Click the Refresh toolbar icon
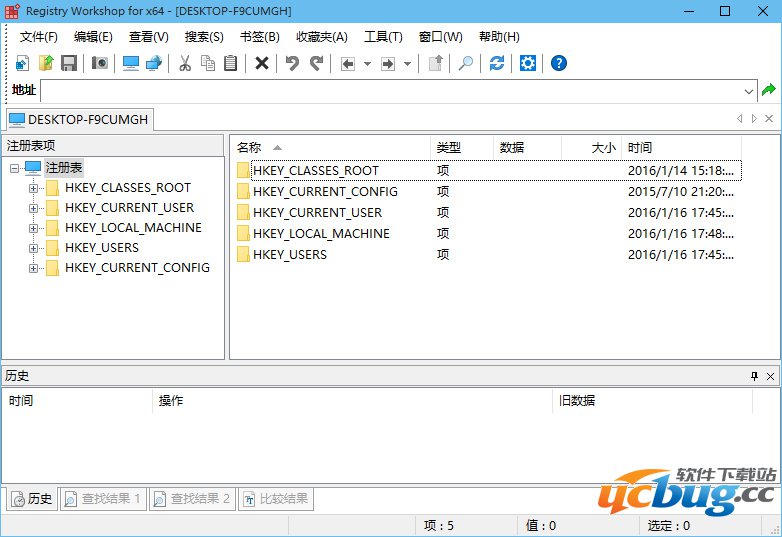This screenshot has width=782, height=537. pyautogui.click(x=497, y=63)
